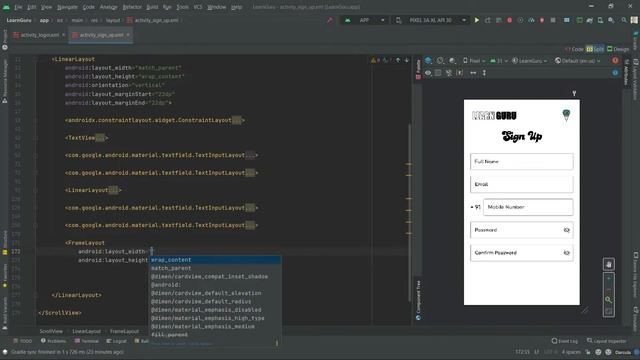Click the up arrow highlighted-error navigation icon
The height and width of the screenshot is (360, 640).
point(398,60)
